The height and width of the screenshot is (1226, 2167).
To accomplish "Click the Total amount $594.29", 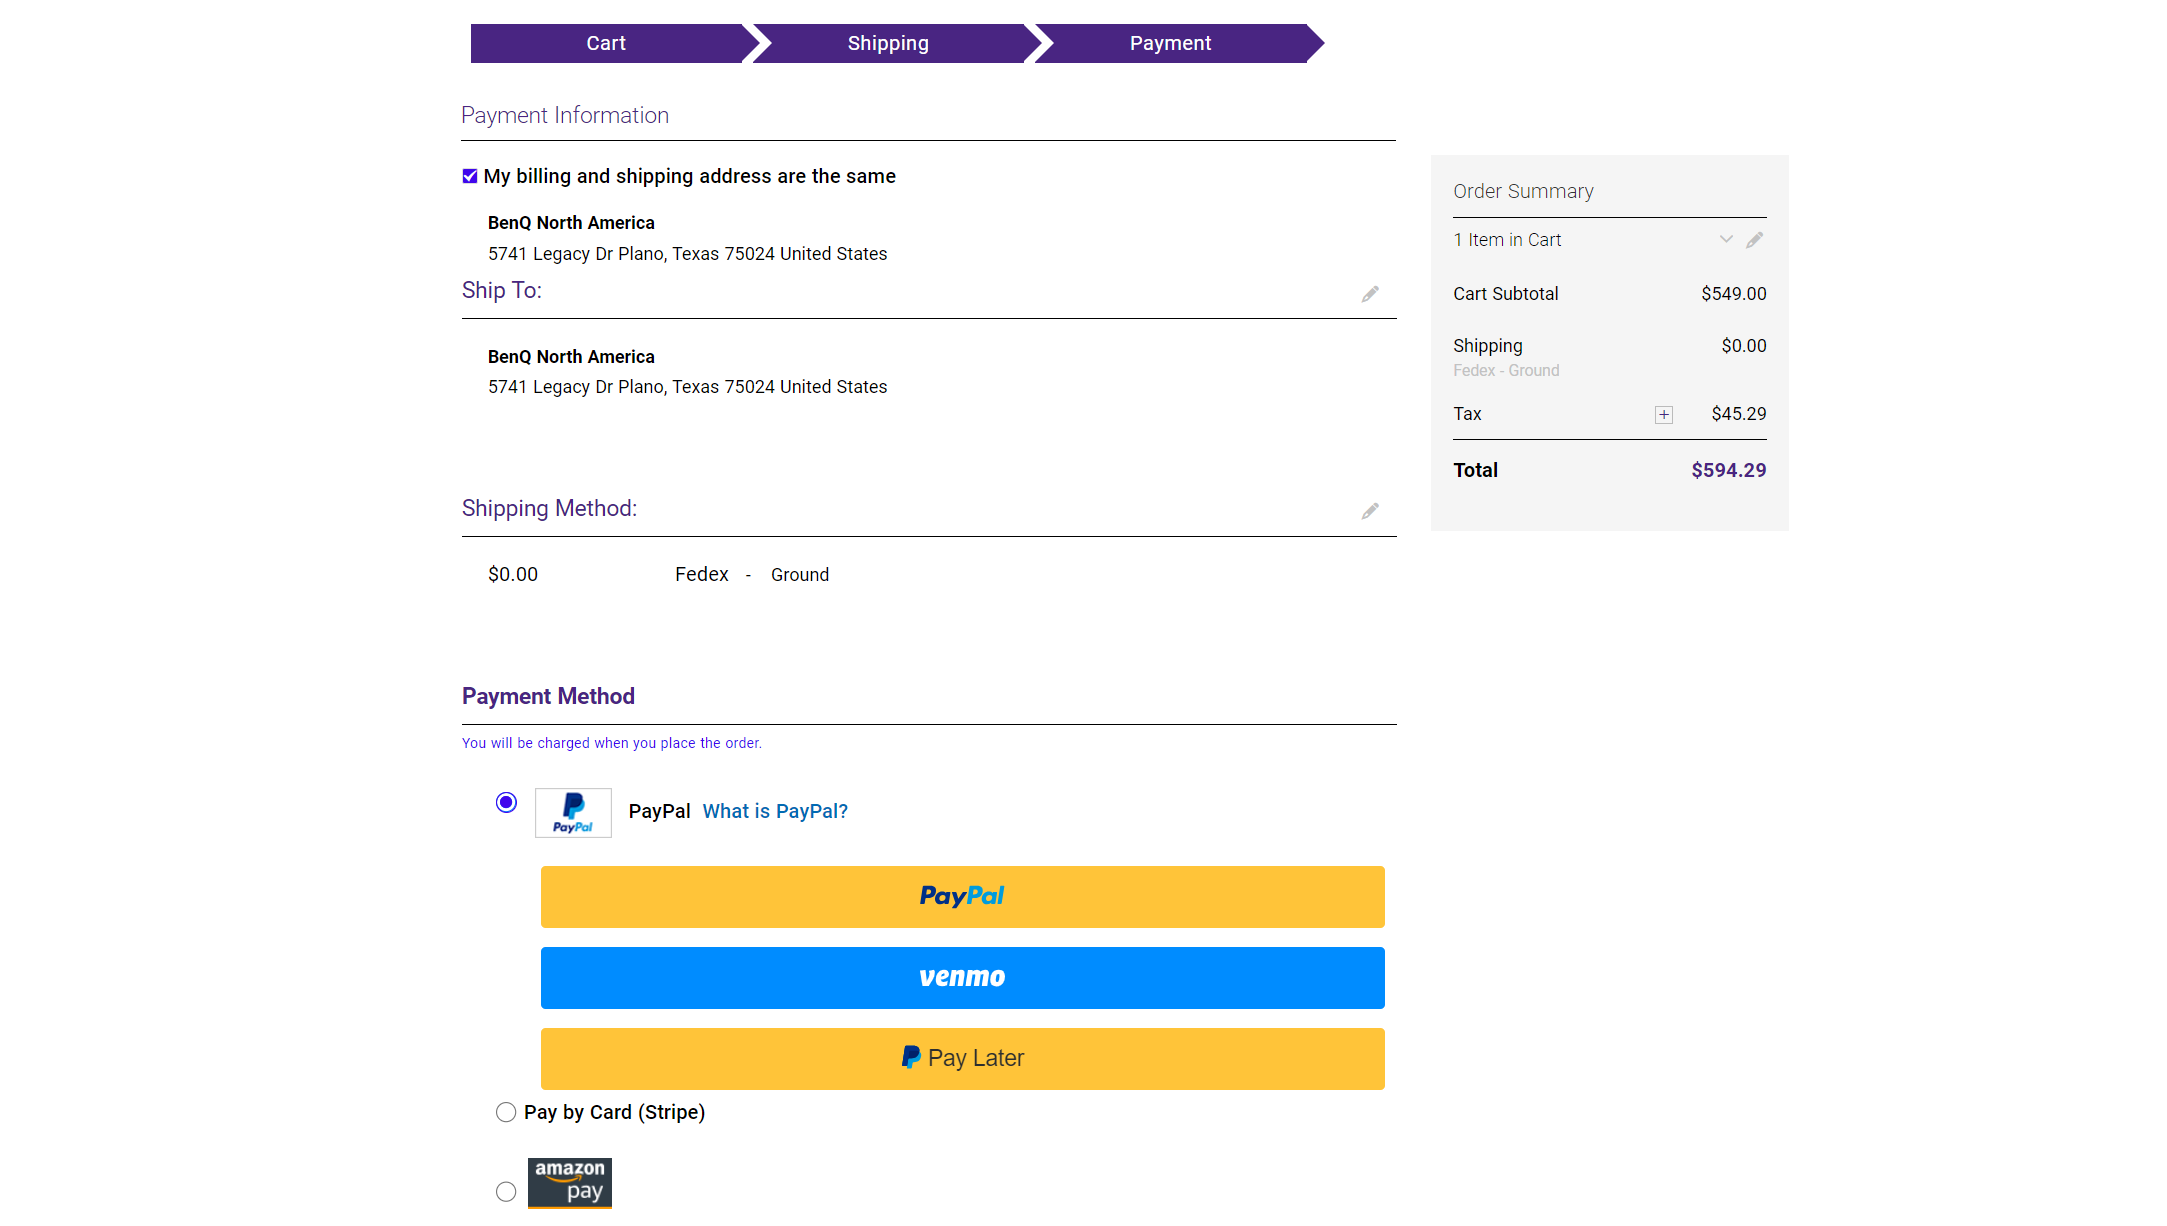I will coord(1728,470).
